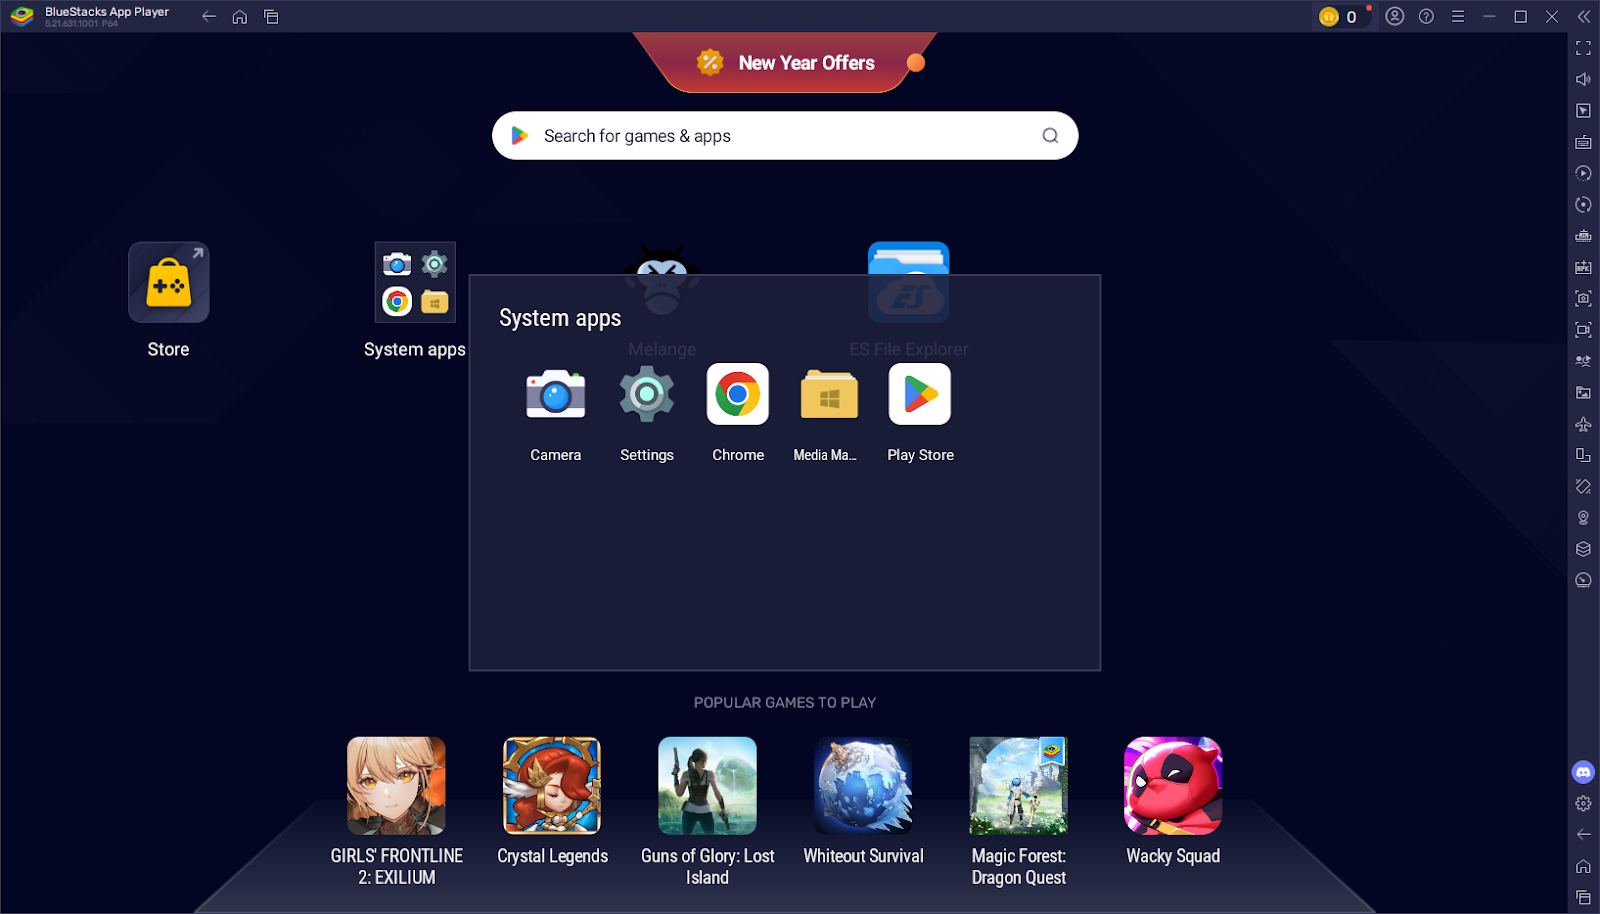Click the two-people sync icon in sidebar
This screenshot has width=1600, height=914.
pos(1583,361)
